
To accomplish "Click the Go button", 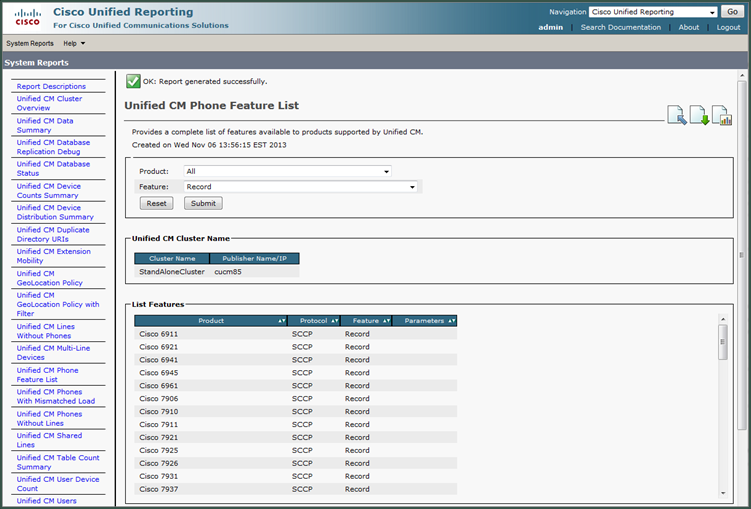I will 732,12.
